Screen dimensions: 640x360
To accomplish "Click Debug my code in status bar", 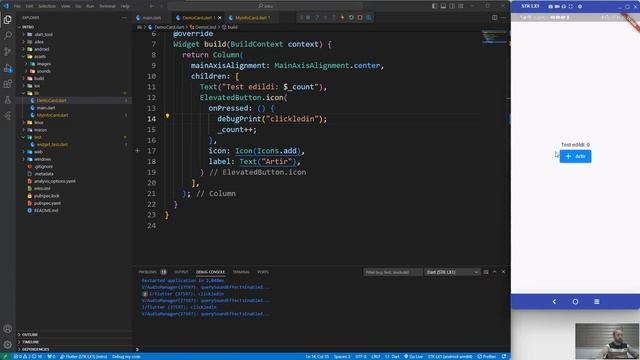I will [126, 357].
